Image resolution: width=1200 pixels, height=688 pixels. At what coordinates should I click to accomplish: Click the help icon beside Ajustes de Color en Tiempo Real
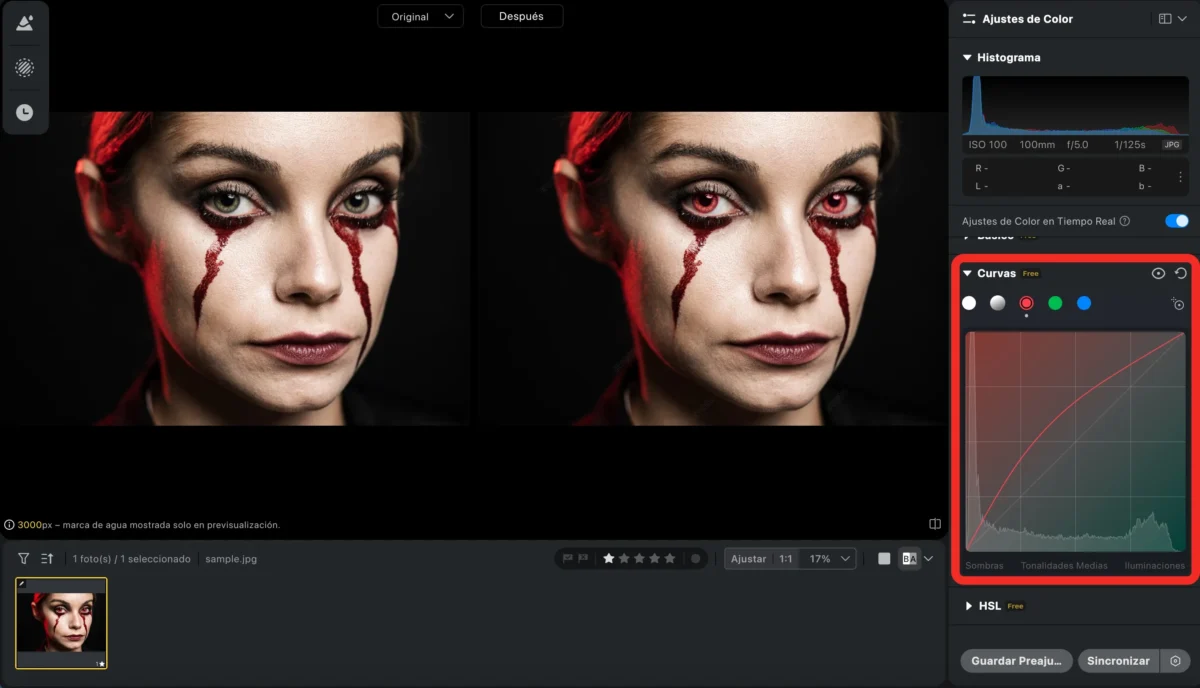point(1125,221)
